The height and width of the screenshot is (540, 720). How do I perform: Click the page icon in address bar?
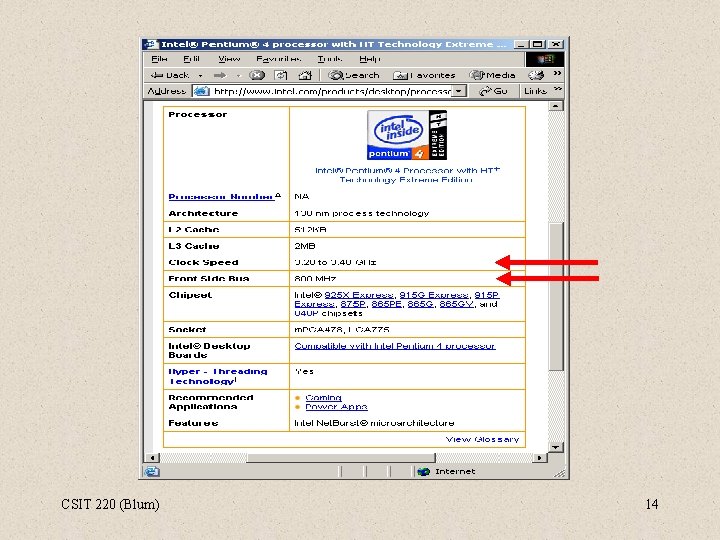(201, 91)
